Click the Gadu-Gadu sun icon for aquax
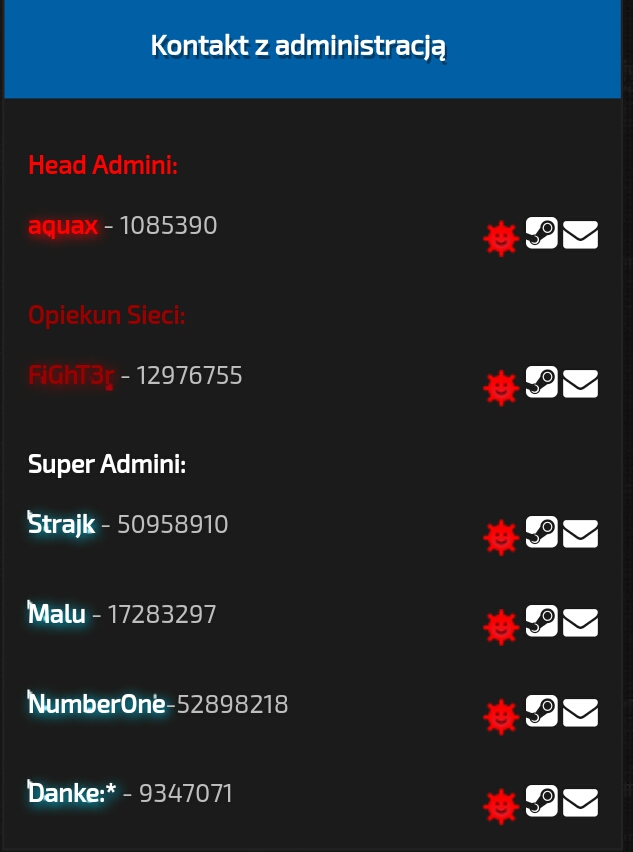Image resolution: width=633 pixels, height=852 pixels. click(500, 238)
